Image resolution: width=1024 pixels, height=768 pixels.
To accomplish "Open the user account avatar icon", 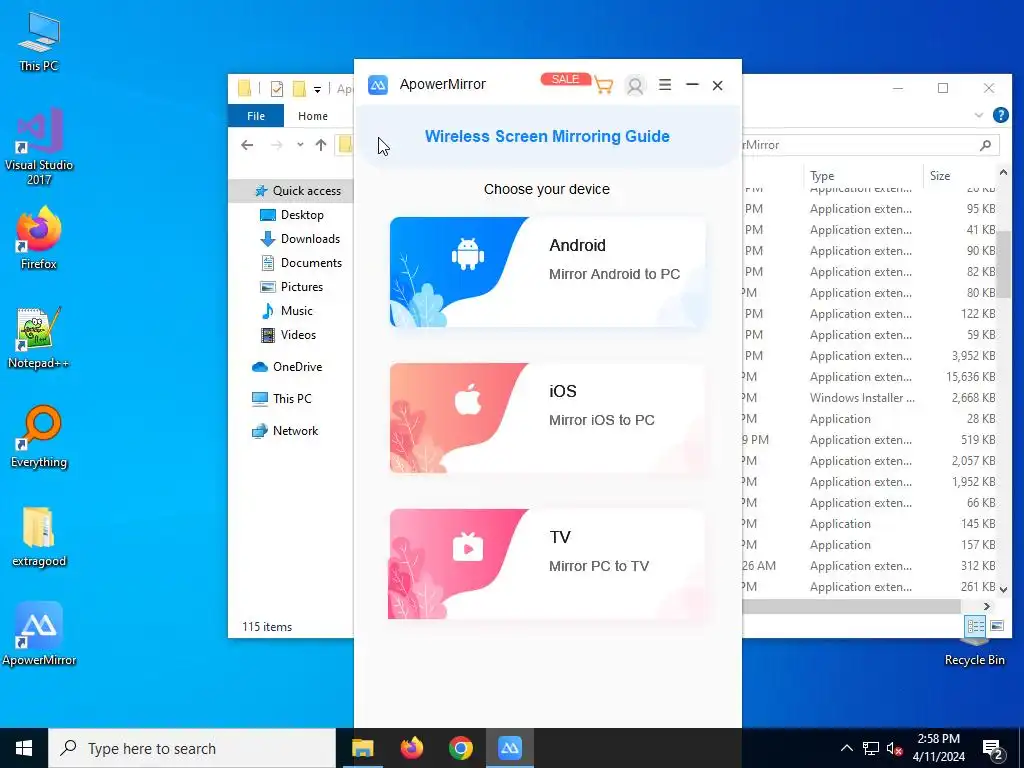I will click(635, 86).
